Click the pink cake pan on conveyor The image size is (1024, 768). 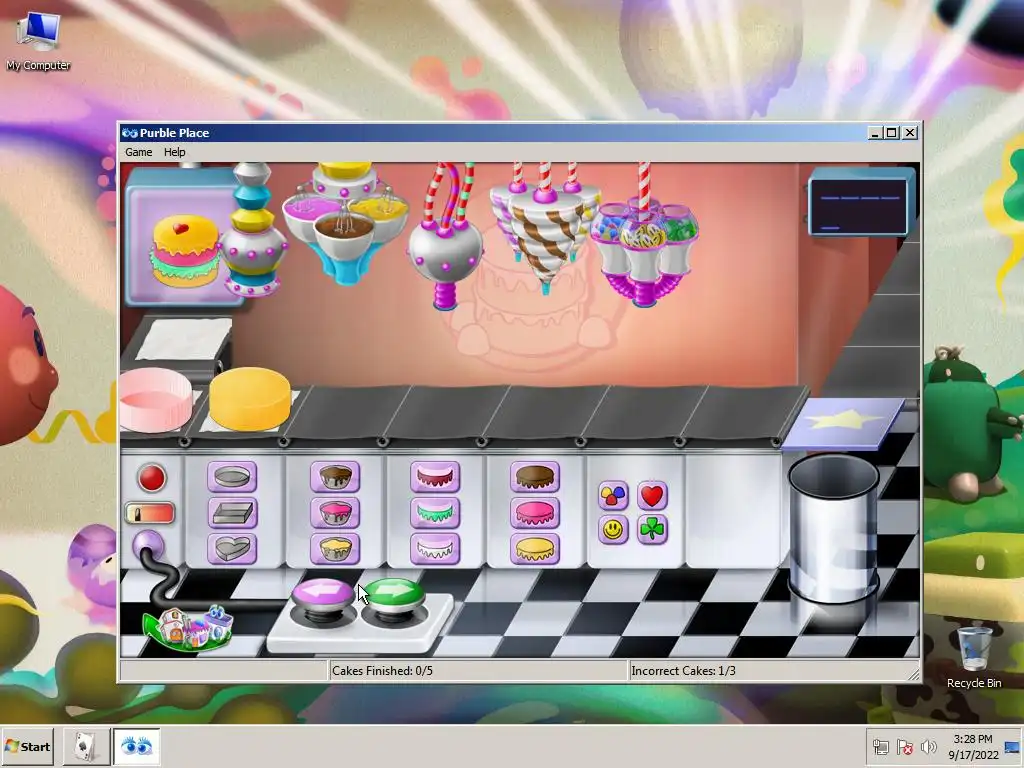[x=156, y=400]
